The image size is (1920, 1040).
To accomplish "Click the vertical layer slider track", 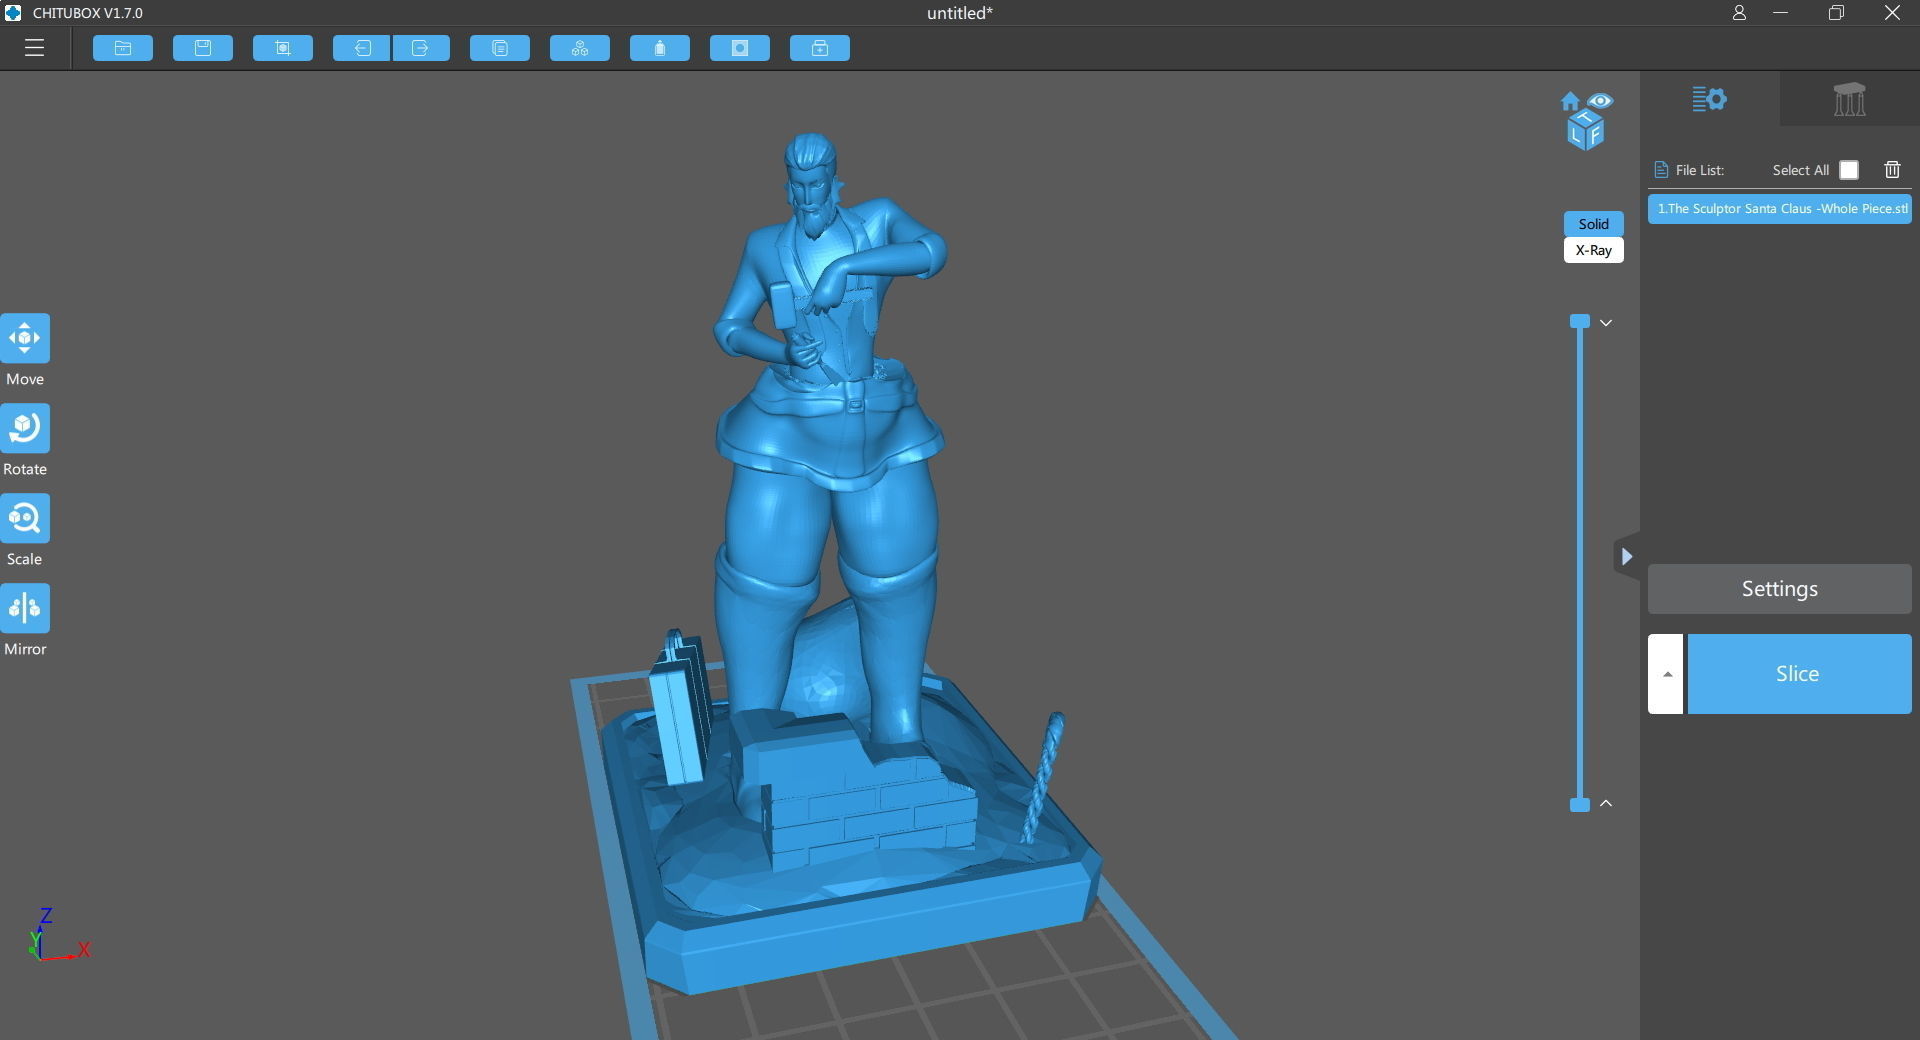I will tap(1580, 563).
